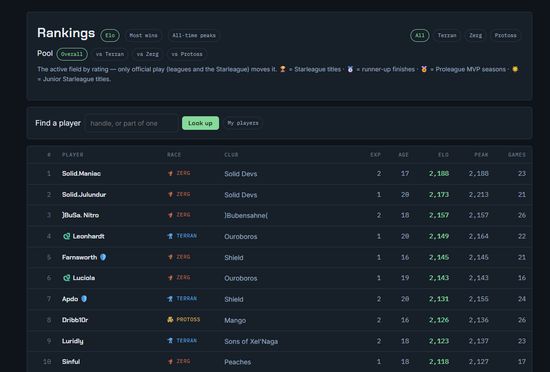This screenshot has width=550, height=372.
Task: Open club )Bubensahne(
Action: [x=246, y=216]
